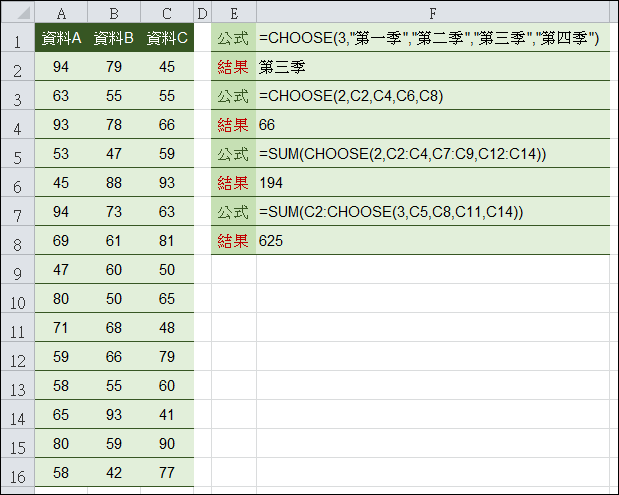Click cell B6 with value 88
Screen dimensions: 619x495
click(114, 182)
